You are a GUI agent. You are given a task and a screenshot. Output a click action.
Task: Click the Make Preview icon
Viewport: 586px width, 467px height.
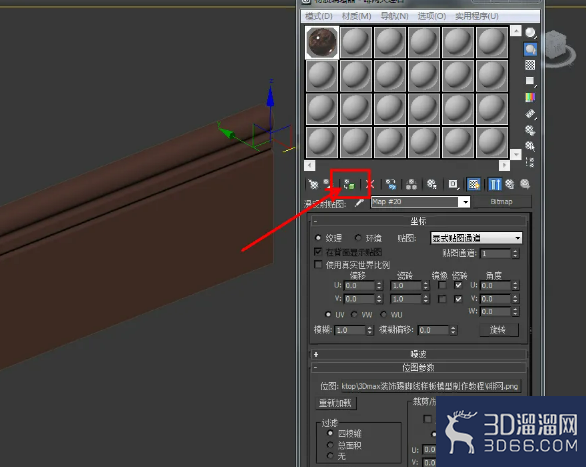(530, 114)
